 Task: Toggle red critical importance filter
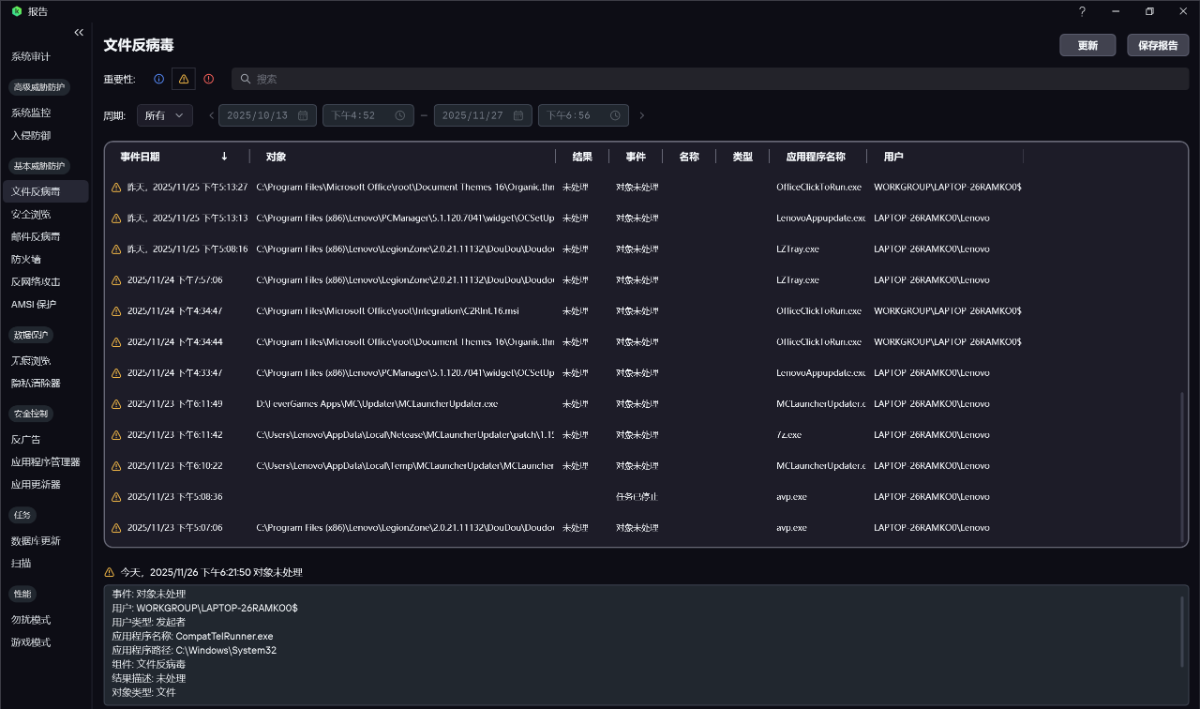pos(208,79)
